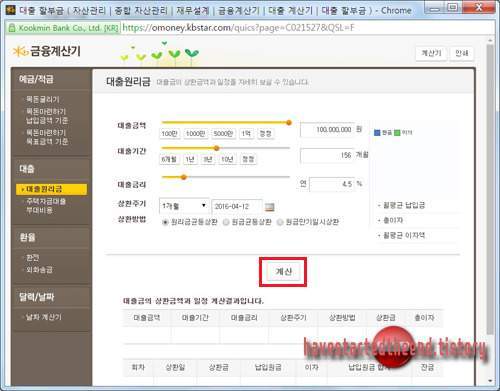This screenshot has height=391, width=500.
Task: Set loan amount with 5000만 preset
Action: [223, 134]
